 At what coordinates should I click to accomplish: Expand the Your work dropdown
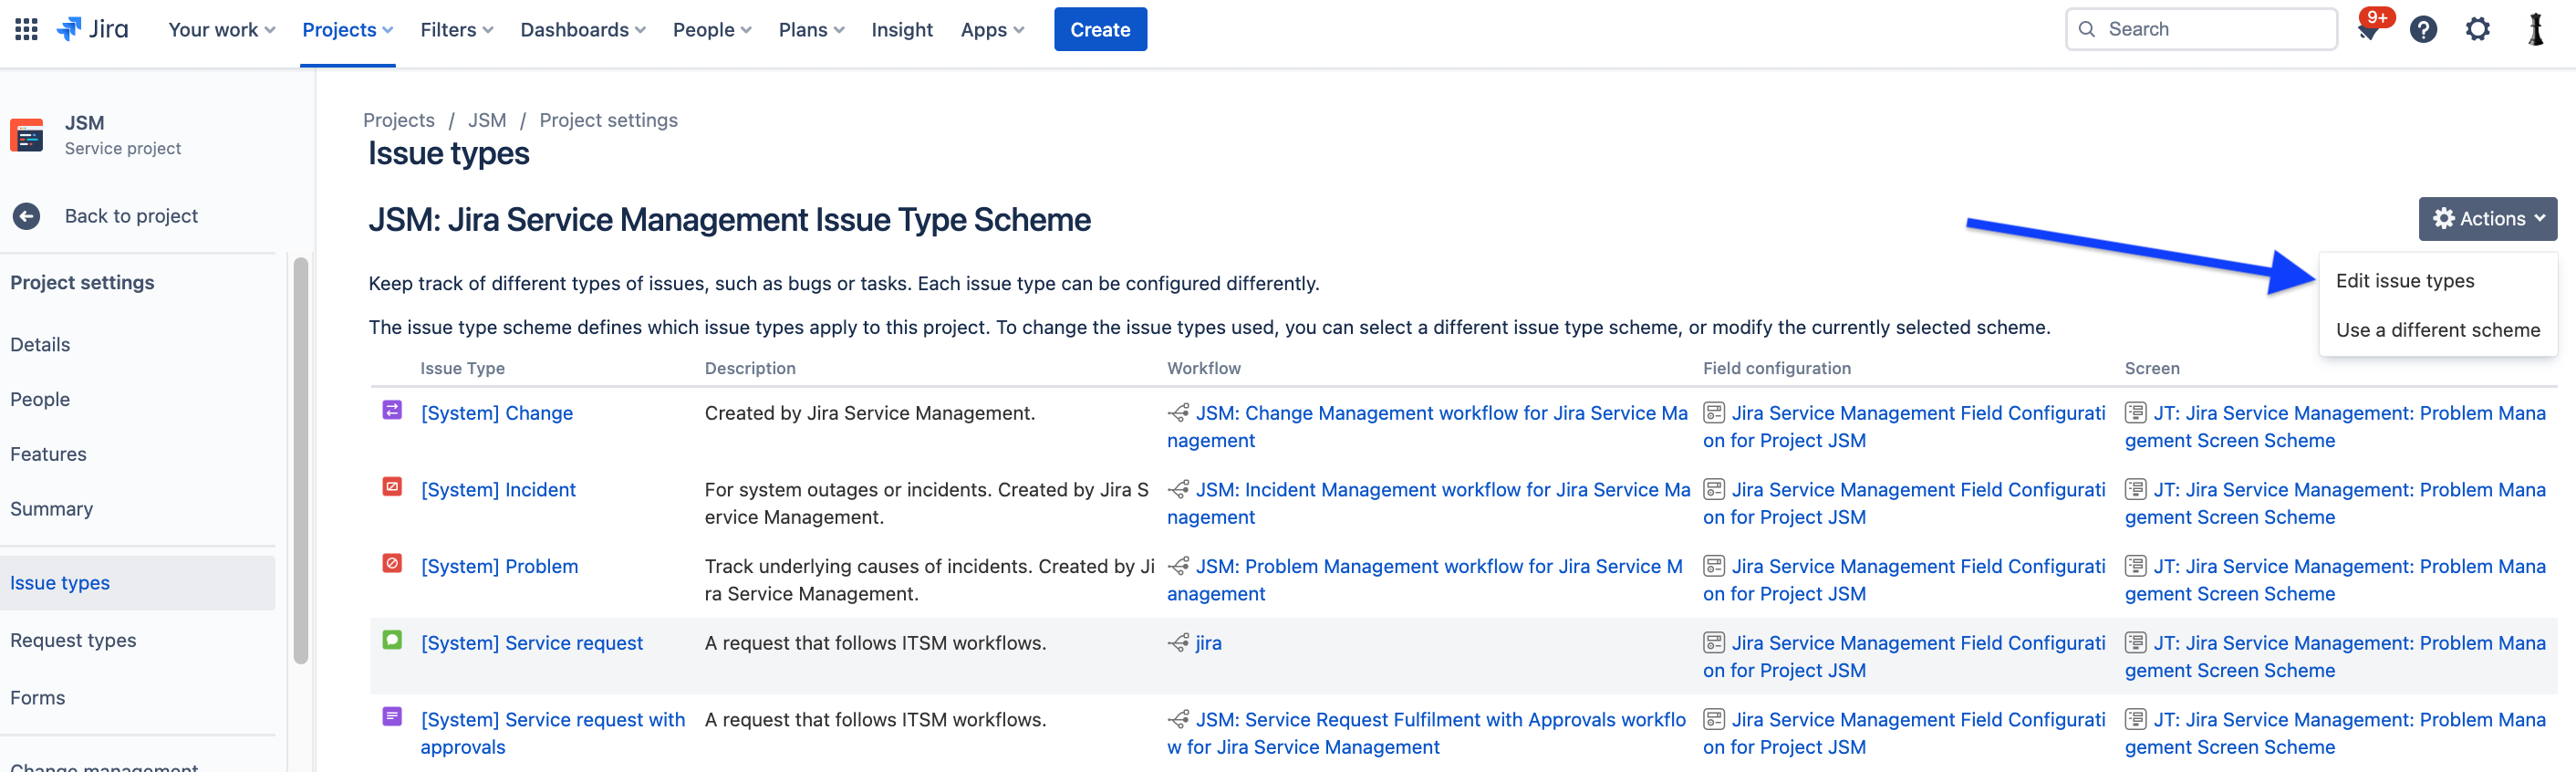(x=221, y=30)
